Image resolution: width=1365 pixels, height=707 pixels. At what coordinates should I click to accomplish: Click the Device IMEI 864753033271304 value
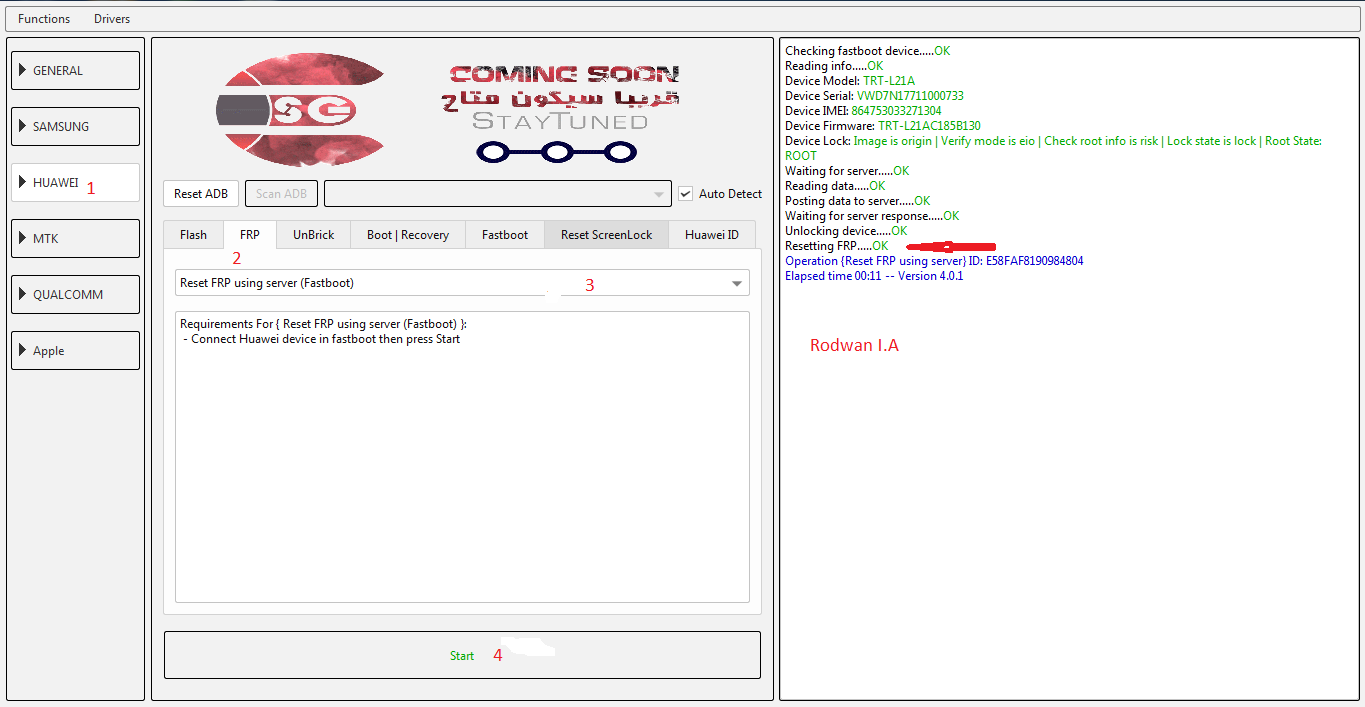[x=896, y=111]
